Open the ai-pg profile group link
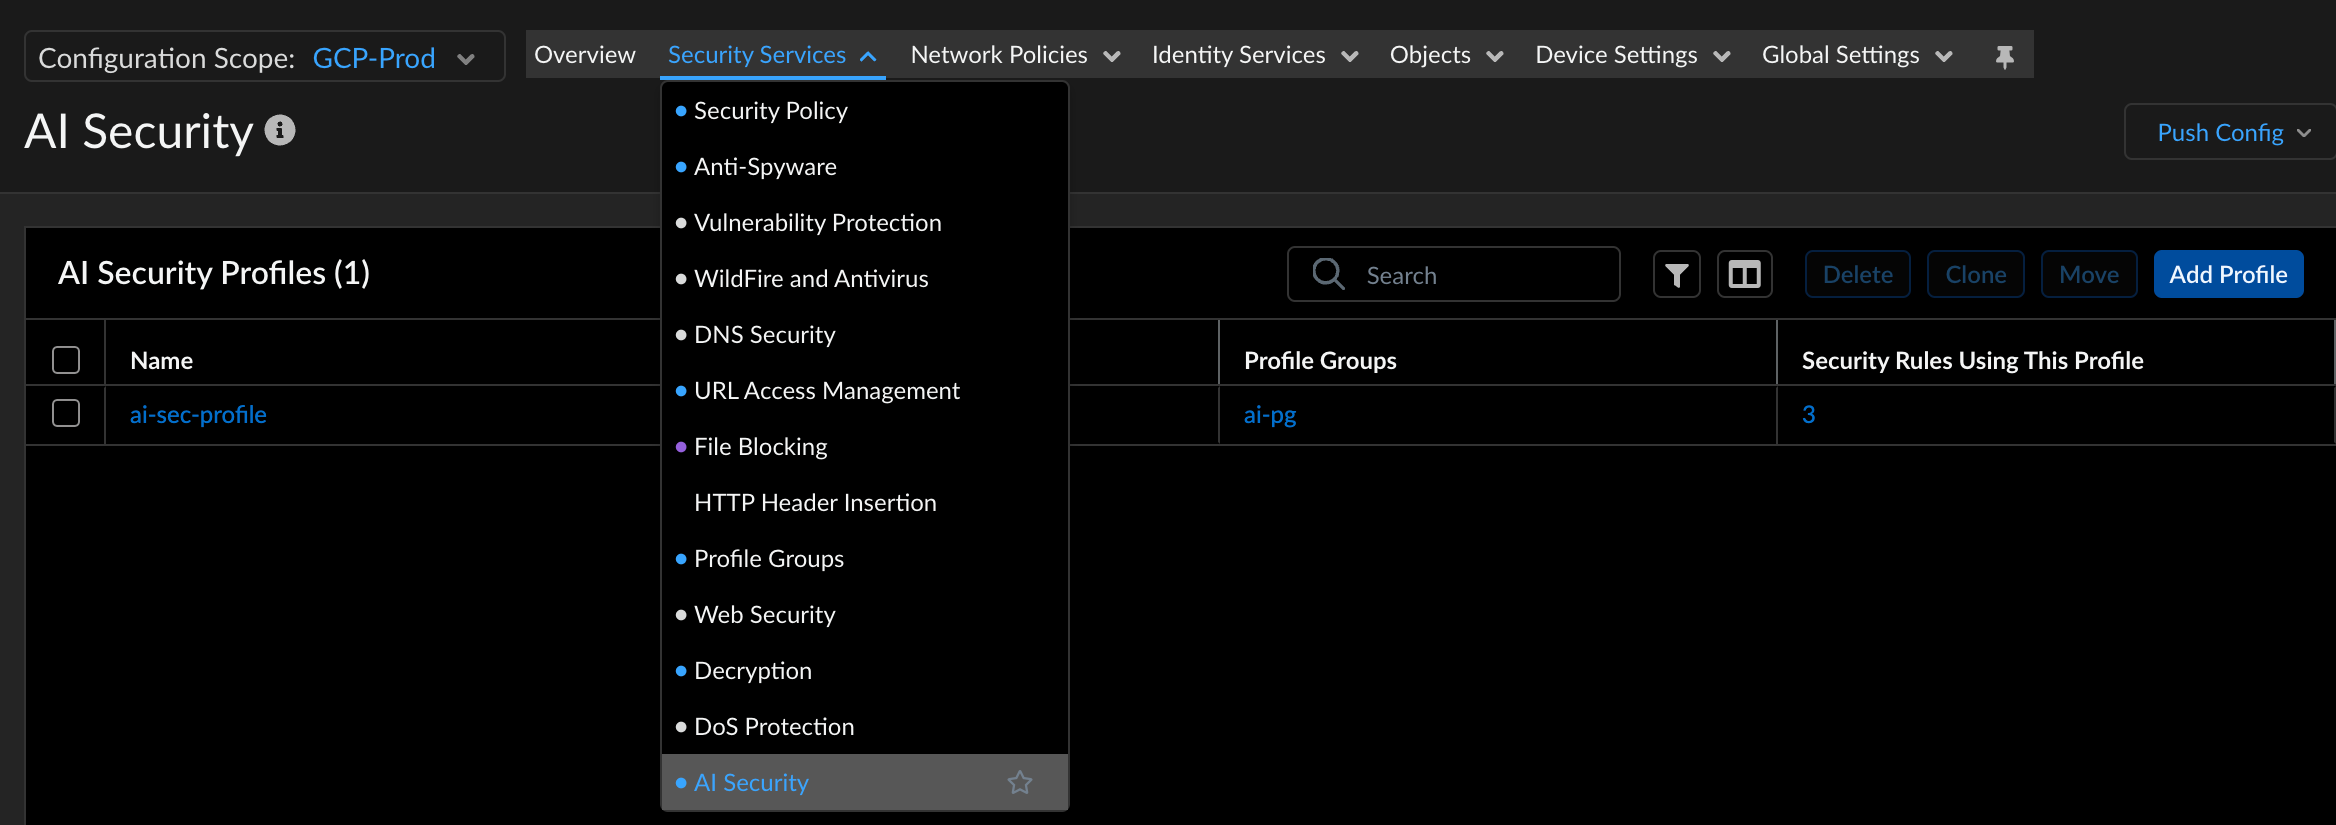 [x=1269, y=415]
